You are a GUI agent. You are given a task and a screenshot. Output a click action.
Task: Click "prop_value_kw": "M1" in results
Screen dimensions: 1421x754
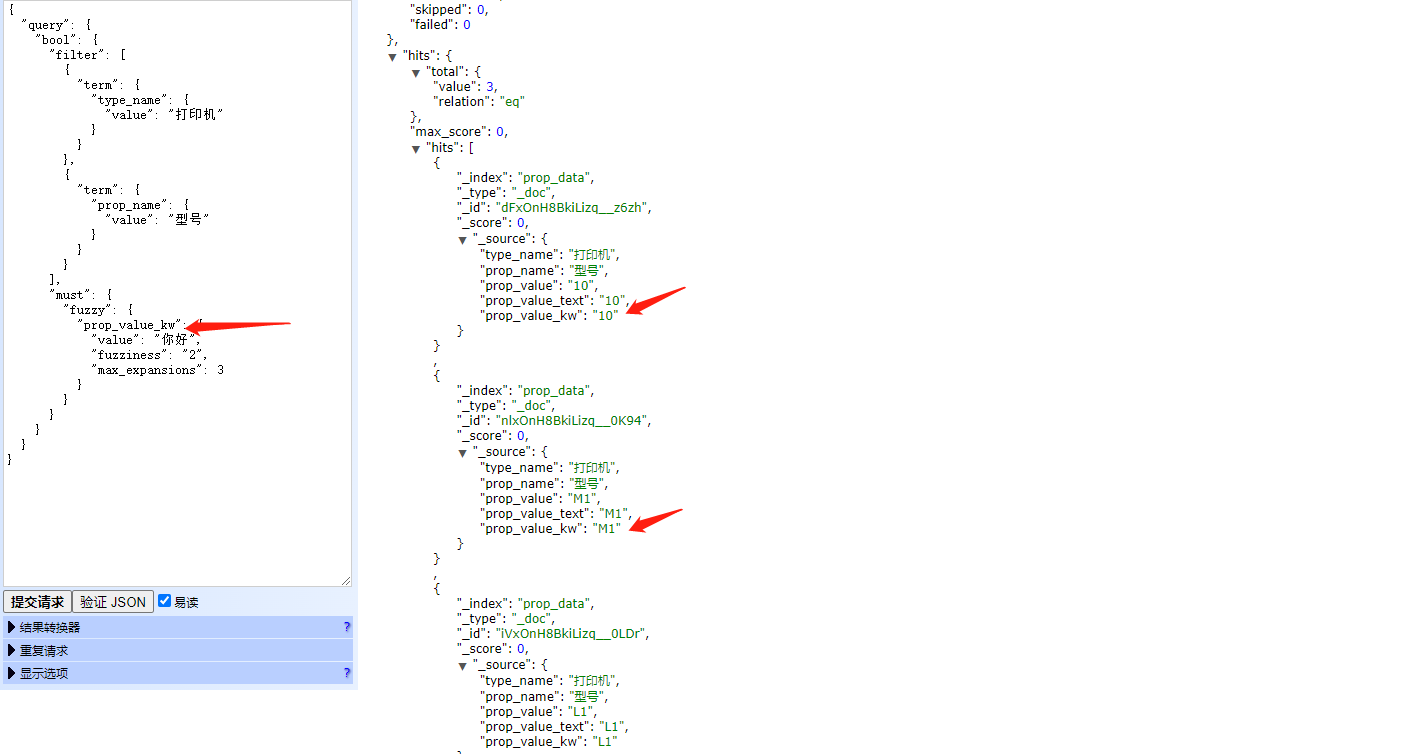(x=551, y=529)
